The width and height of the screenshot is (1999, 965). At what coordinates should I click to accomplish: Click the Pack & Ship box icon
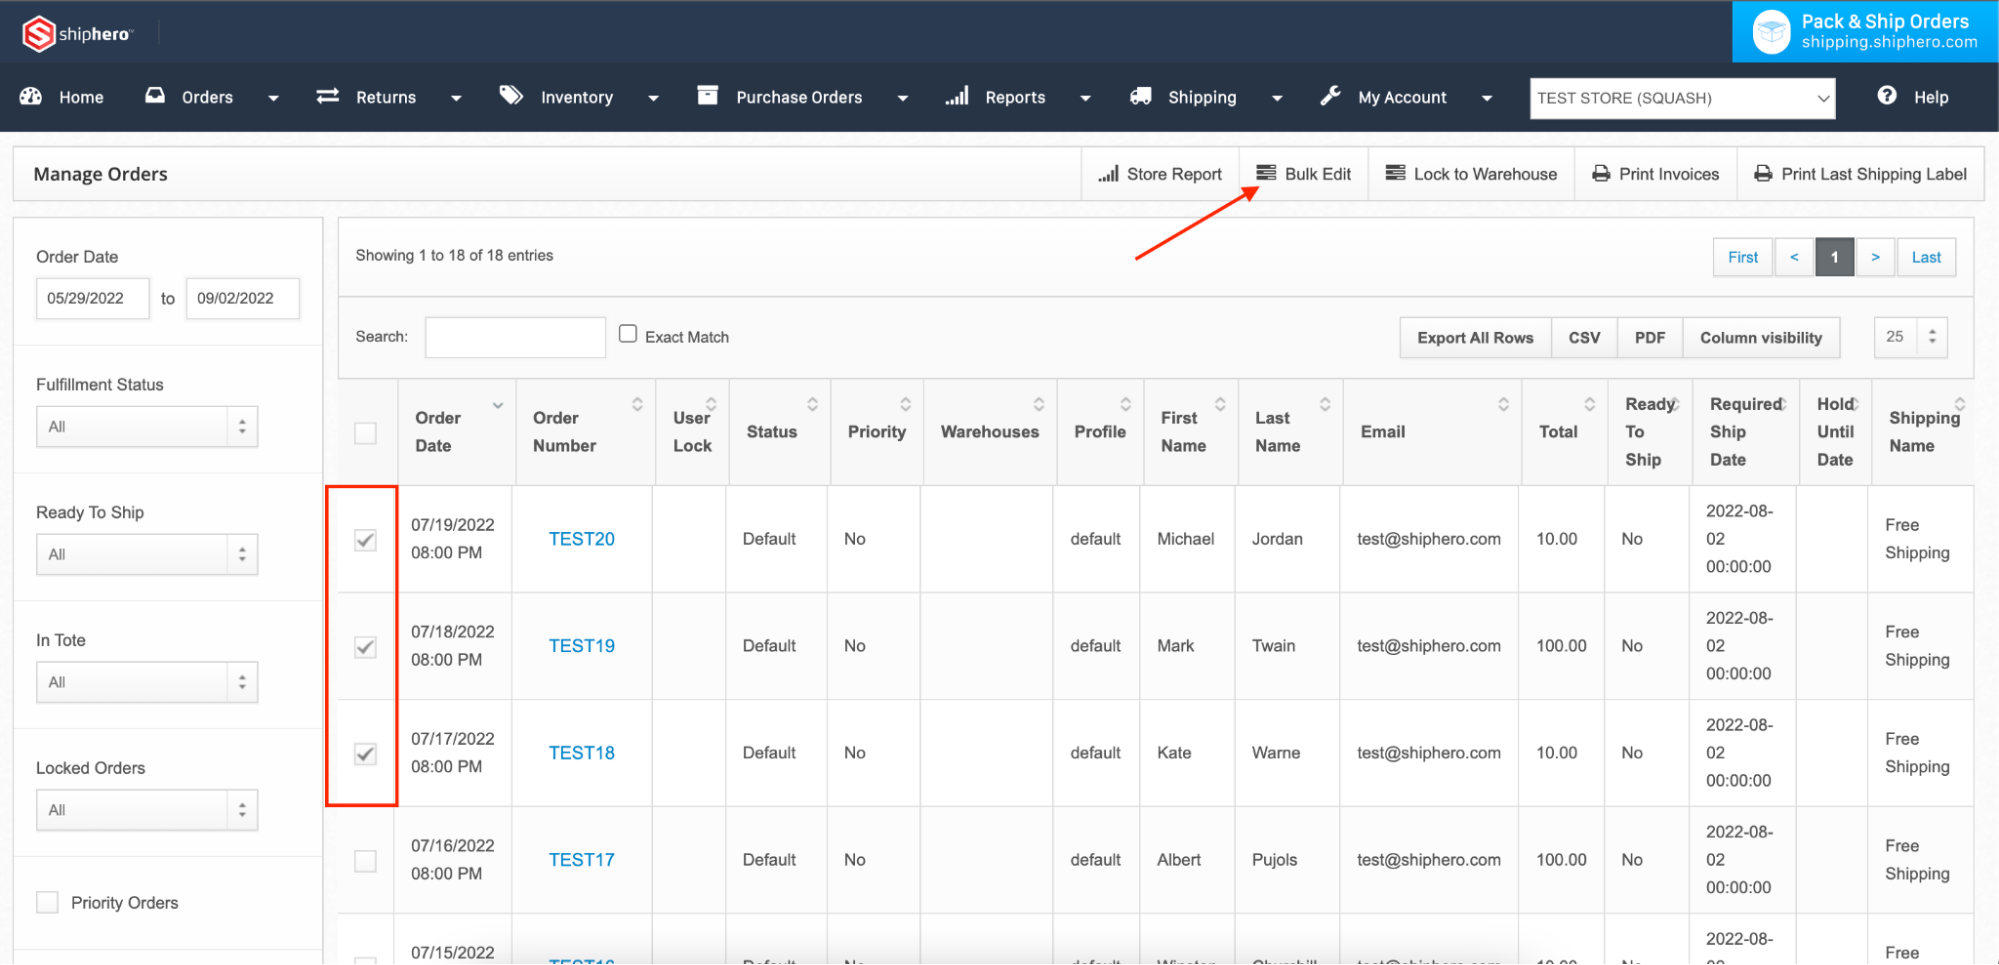tap(1771, 32)
